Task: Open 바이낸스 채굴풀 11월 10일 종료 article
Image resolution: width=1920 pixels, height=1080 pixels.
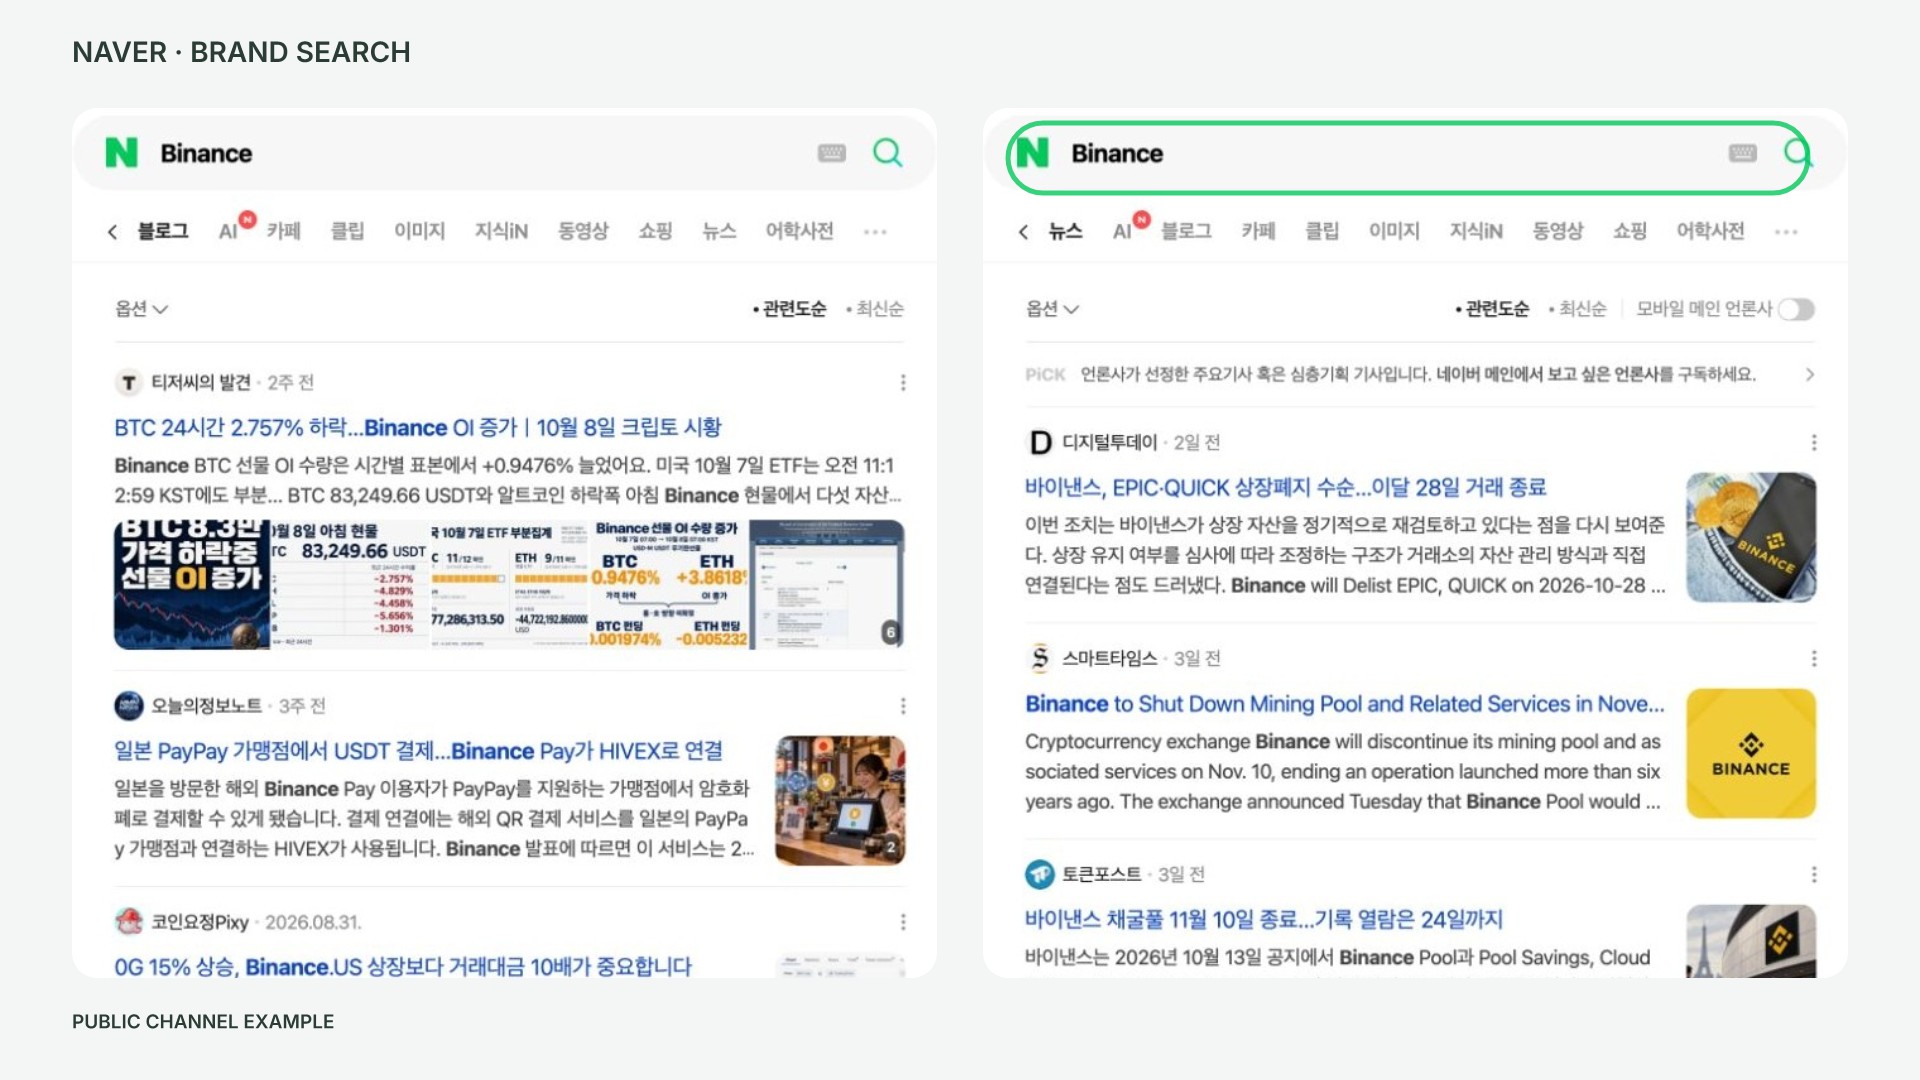Action: coord(1264,920)
